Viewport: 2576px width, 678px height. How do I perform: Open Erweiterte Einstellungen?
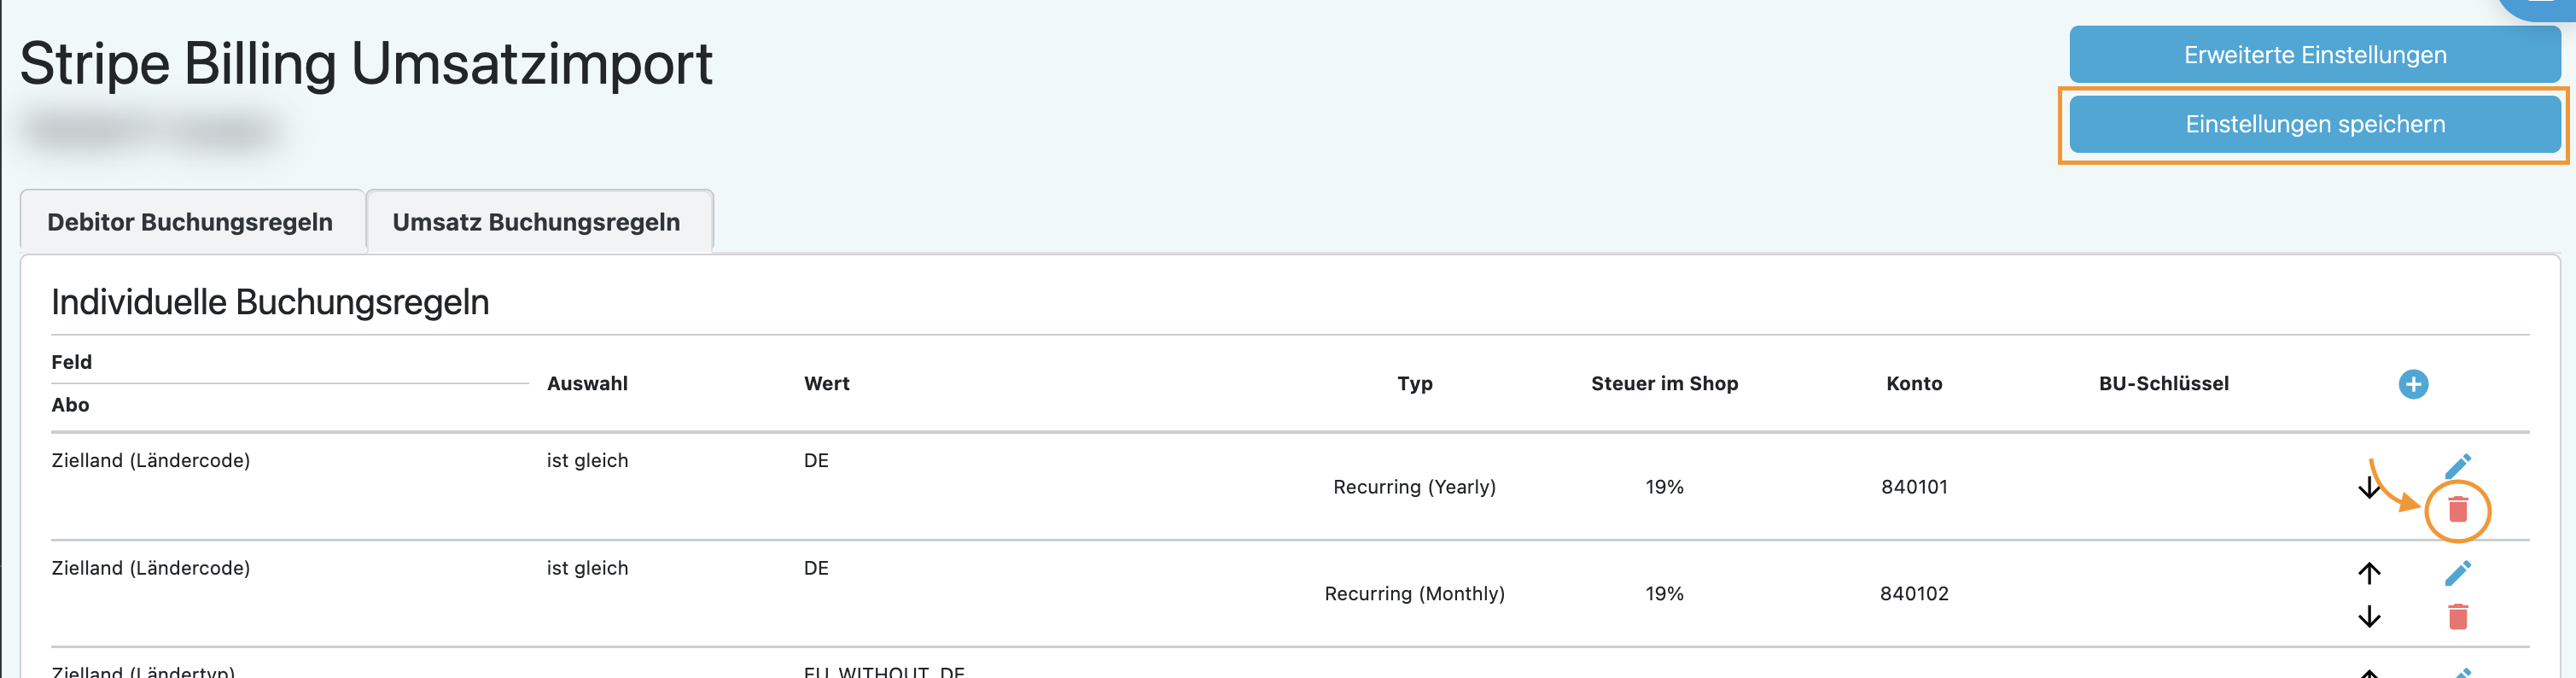coord(2314,55)
